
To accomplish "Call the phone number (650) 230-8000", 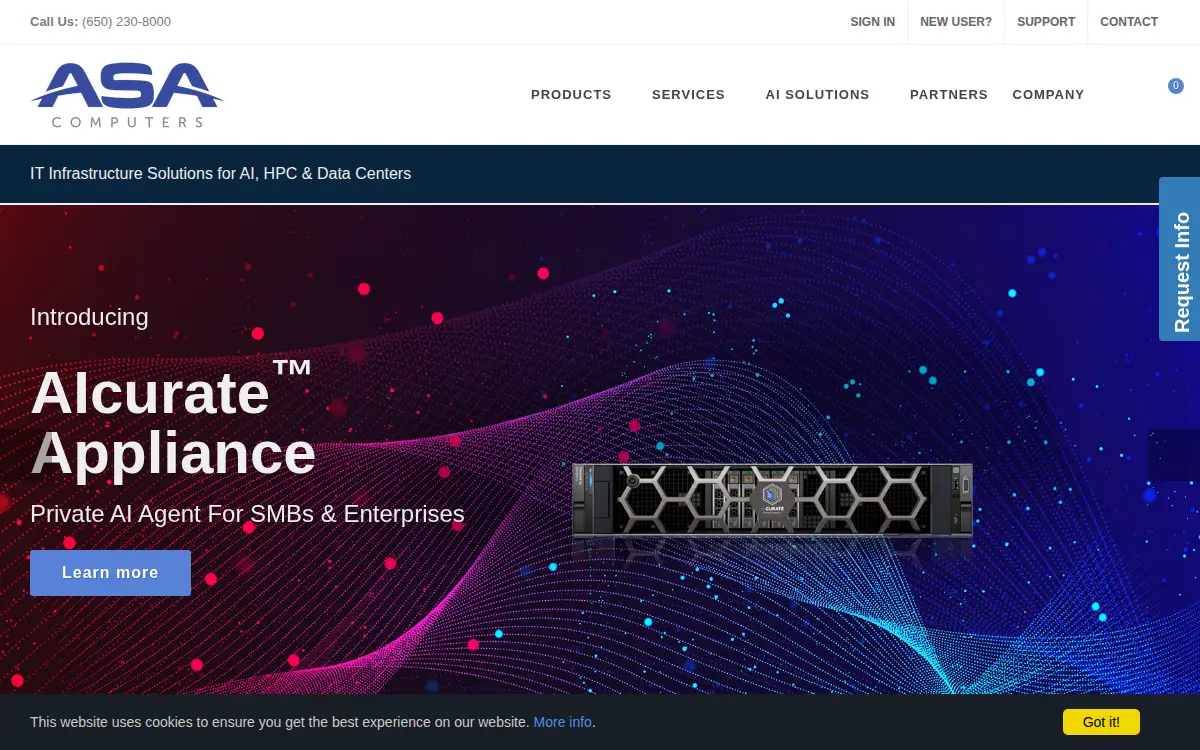I will (126, 22).
